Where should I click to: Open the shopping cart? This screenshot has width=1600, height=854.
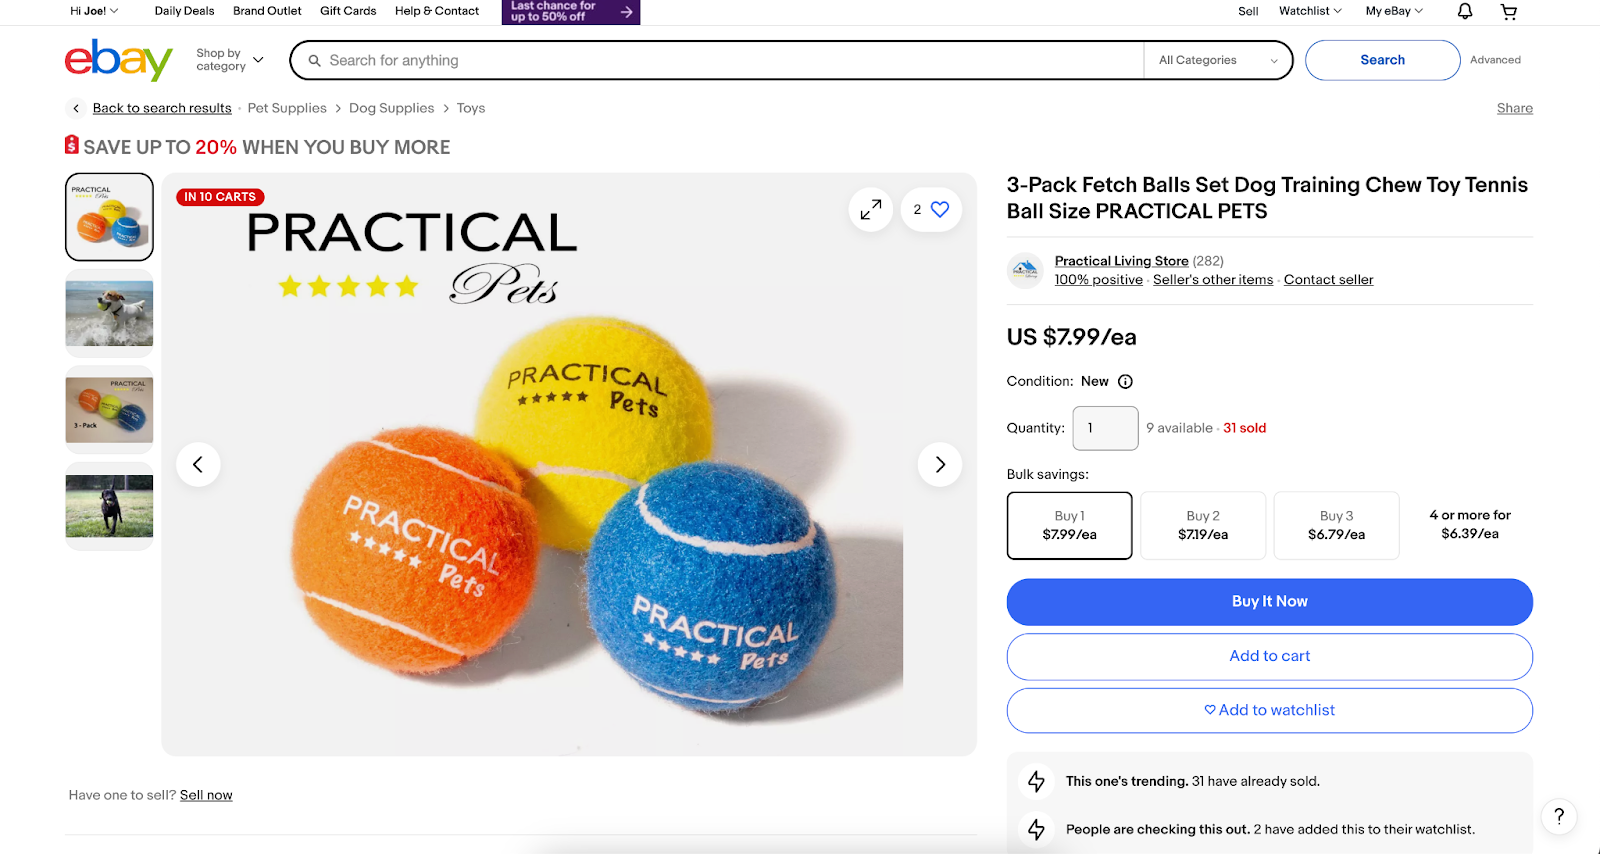pyautogui.click(x=1508, y=11)
